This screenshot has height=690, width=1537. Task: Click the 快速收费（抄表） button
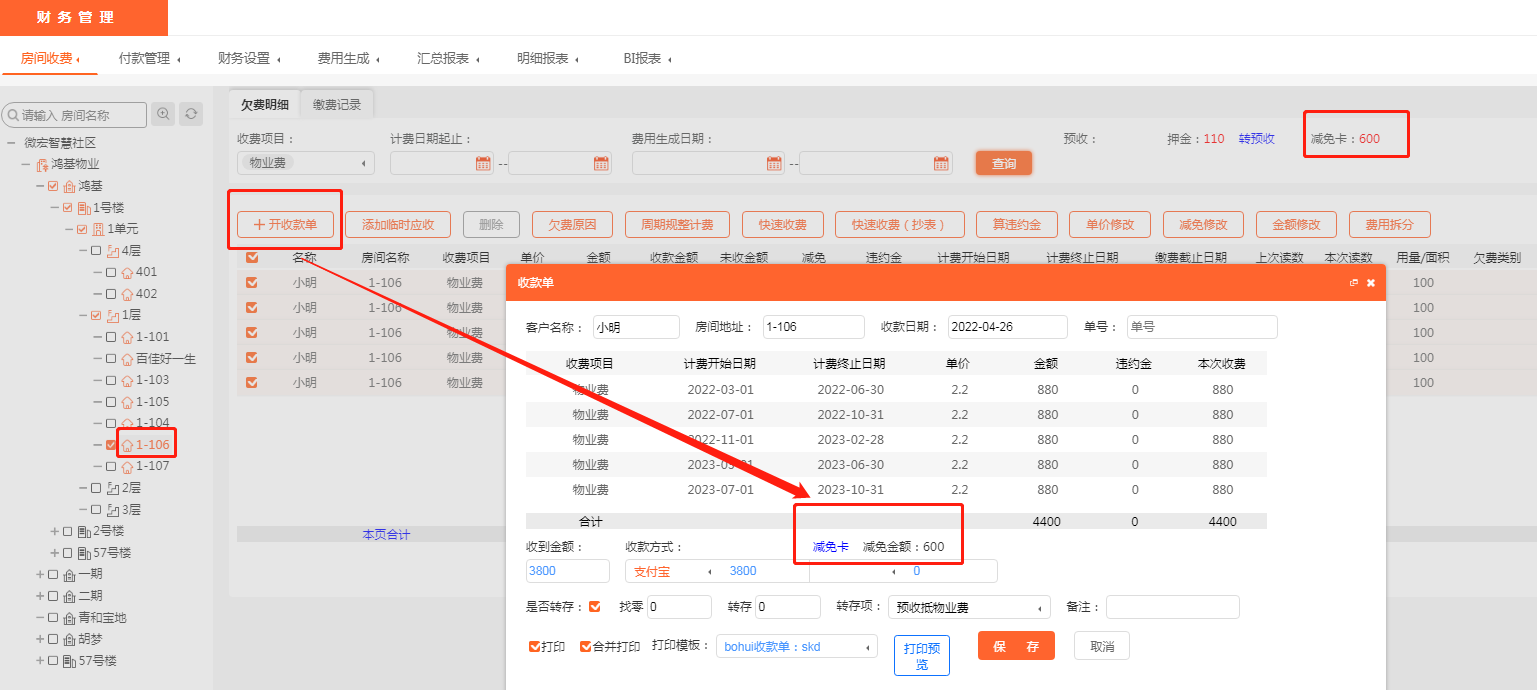click(899, 224)
